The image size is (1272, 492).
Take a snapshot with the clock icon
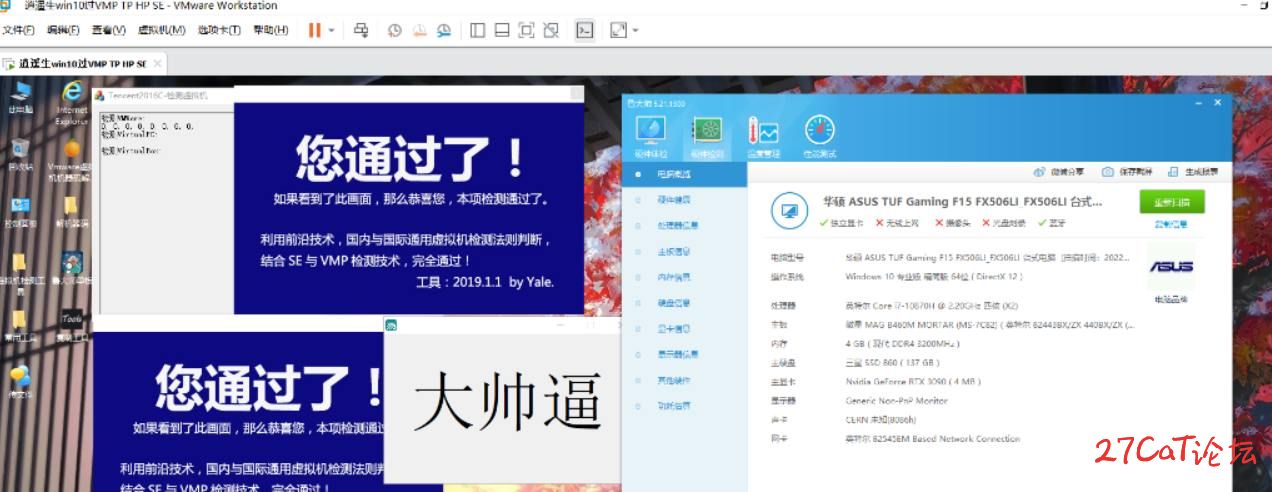click(x=395, y=30)
